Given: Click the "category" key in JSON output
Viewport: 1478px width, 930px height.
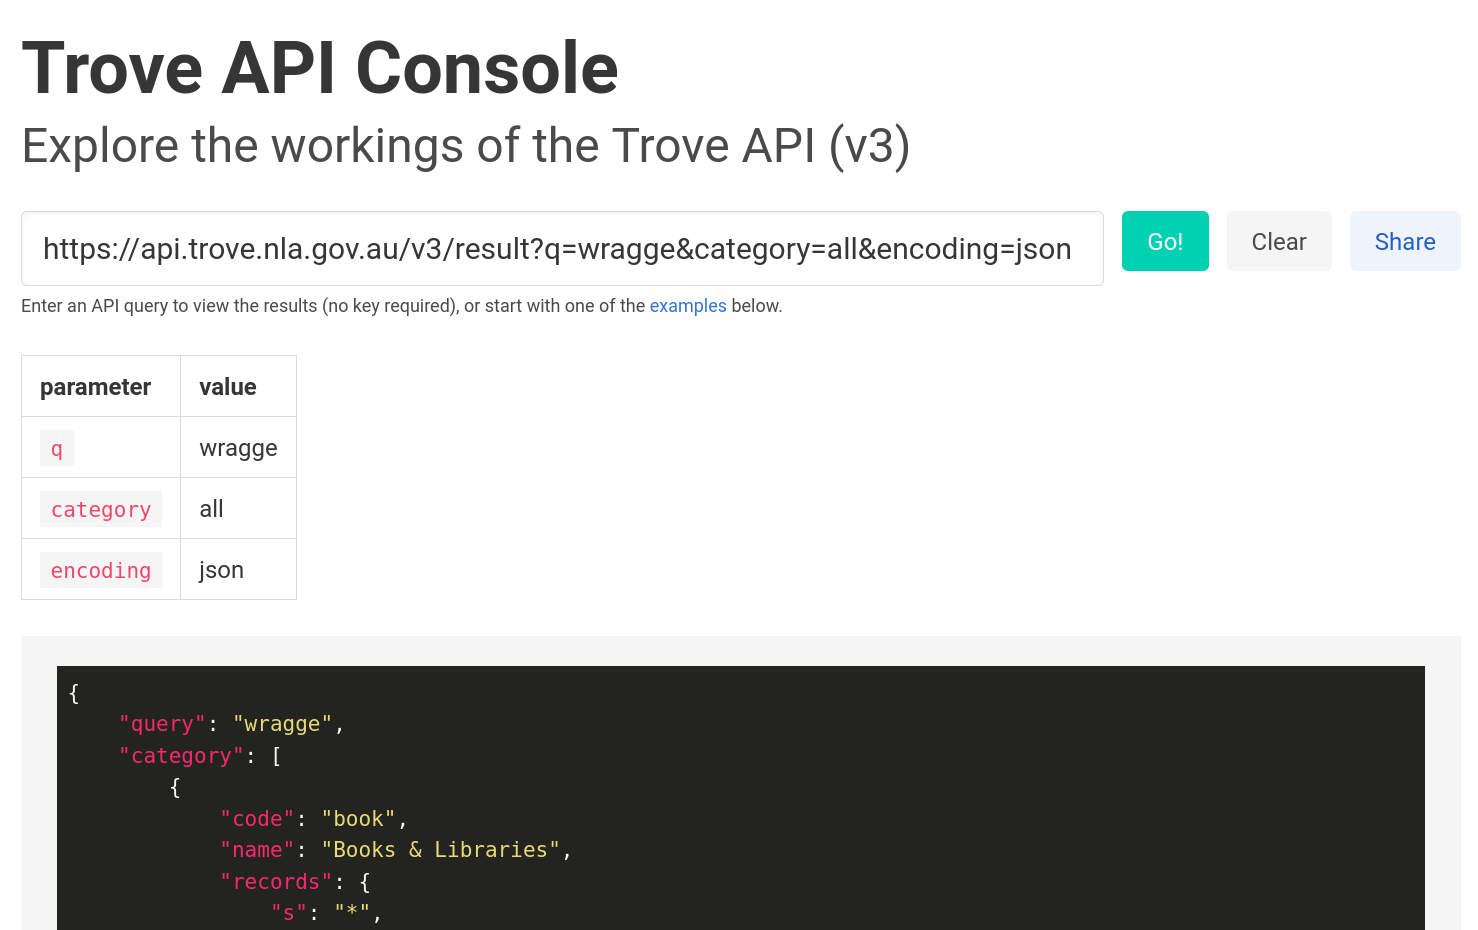Looking at the screenshot, I should 181,756.
